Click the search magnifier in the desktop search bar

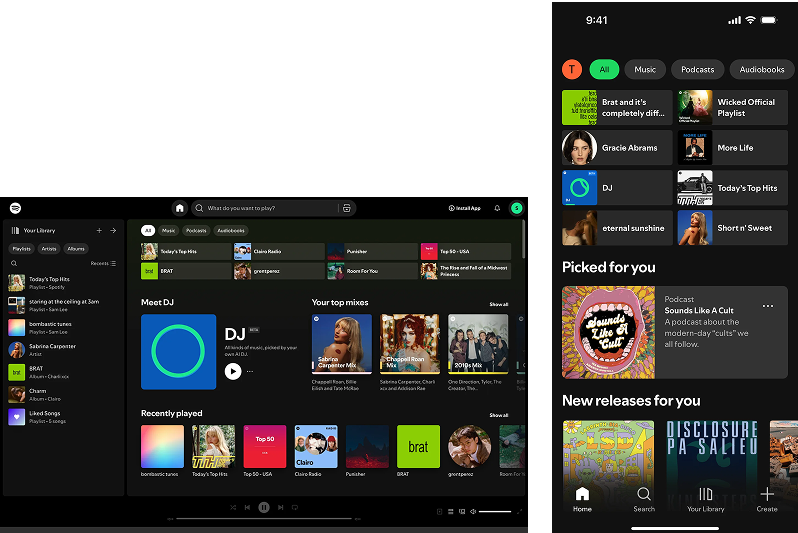(x=200, y=208)
